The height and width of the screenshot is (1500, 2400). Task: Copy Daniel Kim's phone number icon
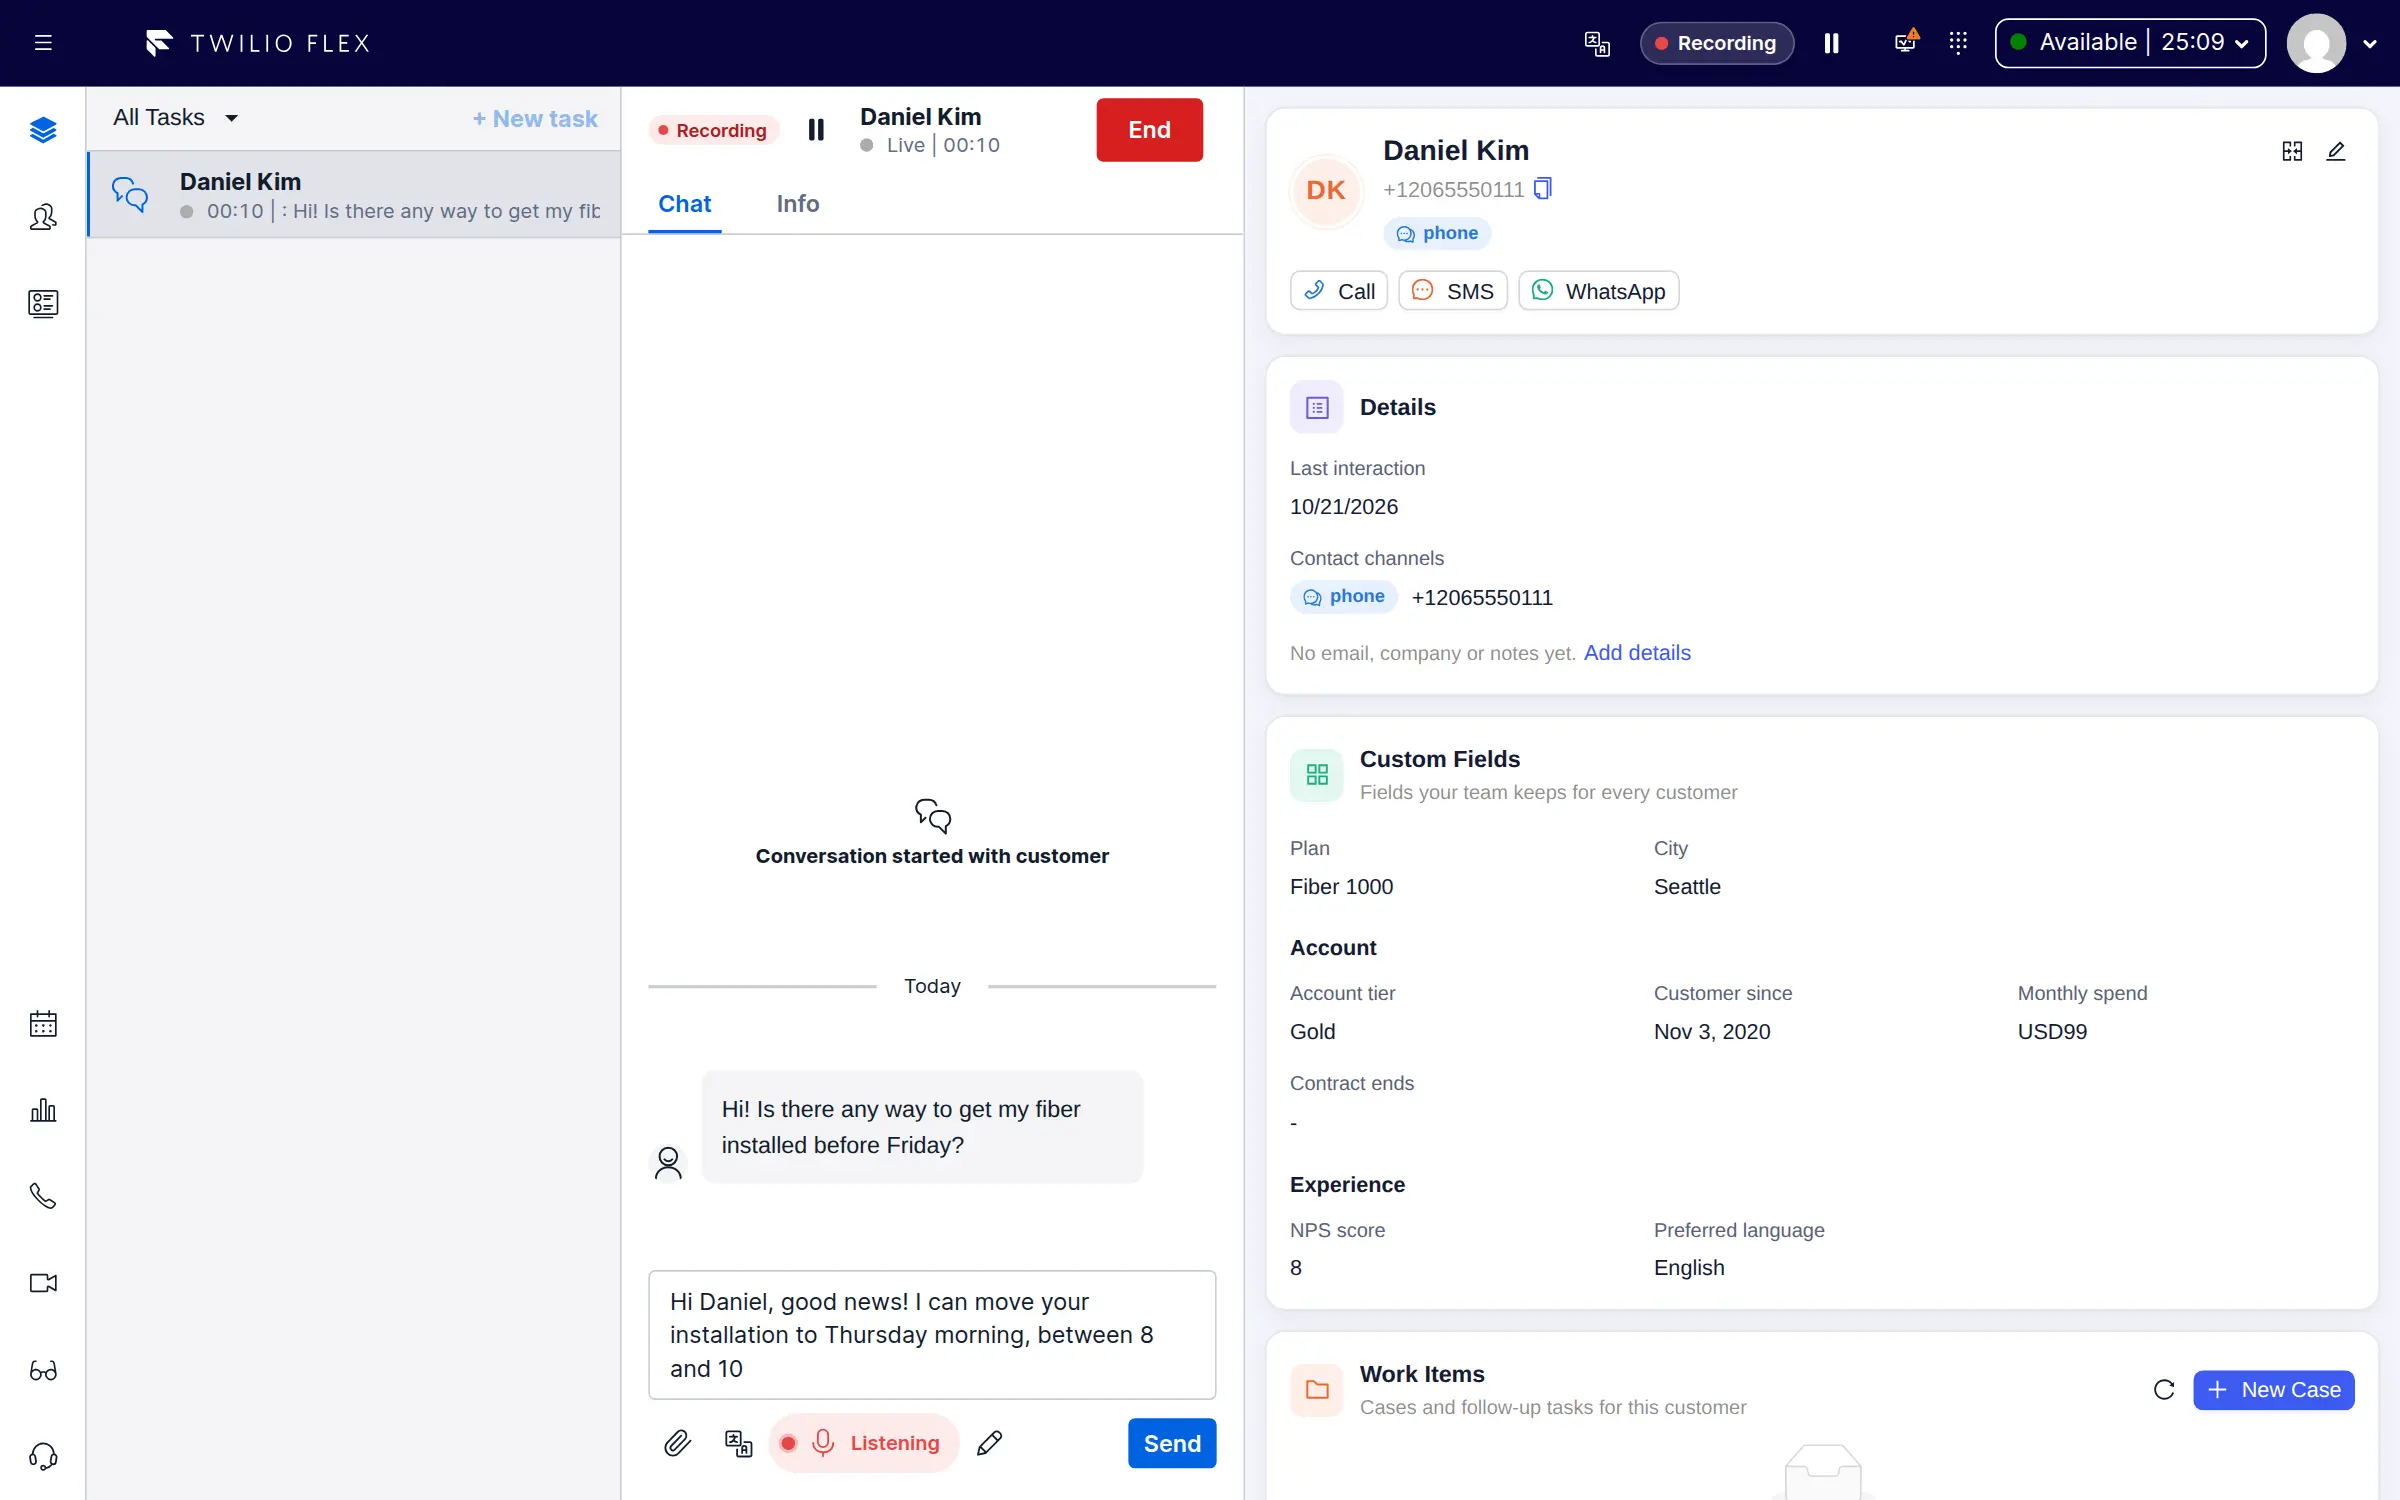pos(1543,189)
